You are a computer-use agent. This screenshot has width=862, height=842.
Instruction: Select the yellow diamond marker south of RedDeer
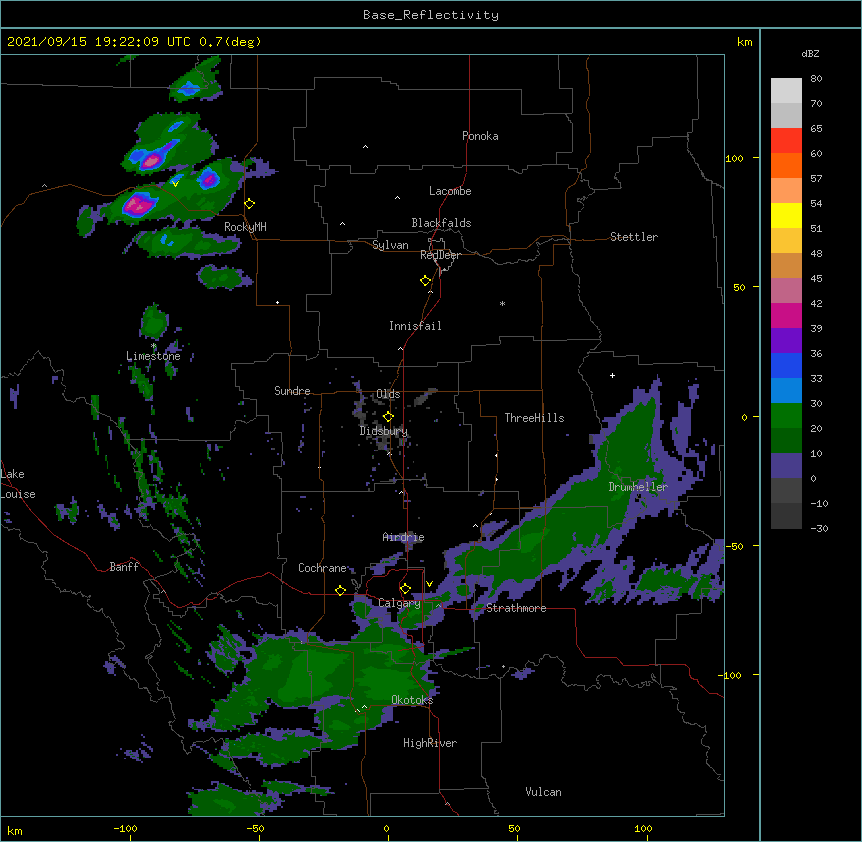click(x=426, y=281)
